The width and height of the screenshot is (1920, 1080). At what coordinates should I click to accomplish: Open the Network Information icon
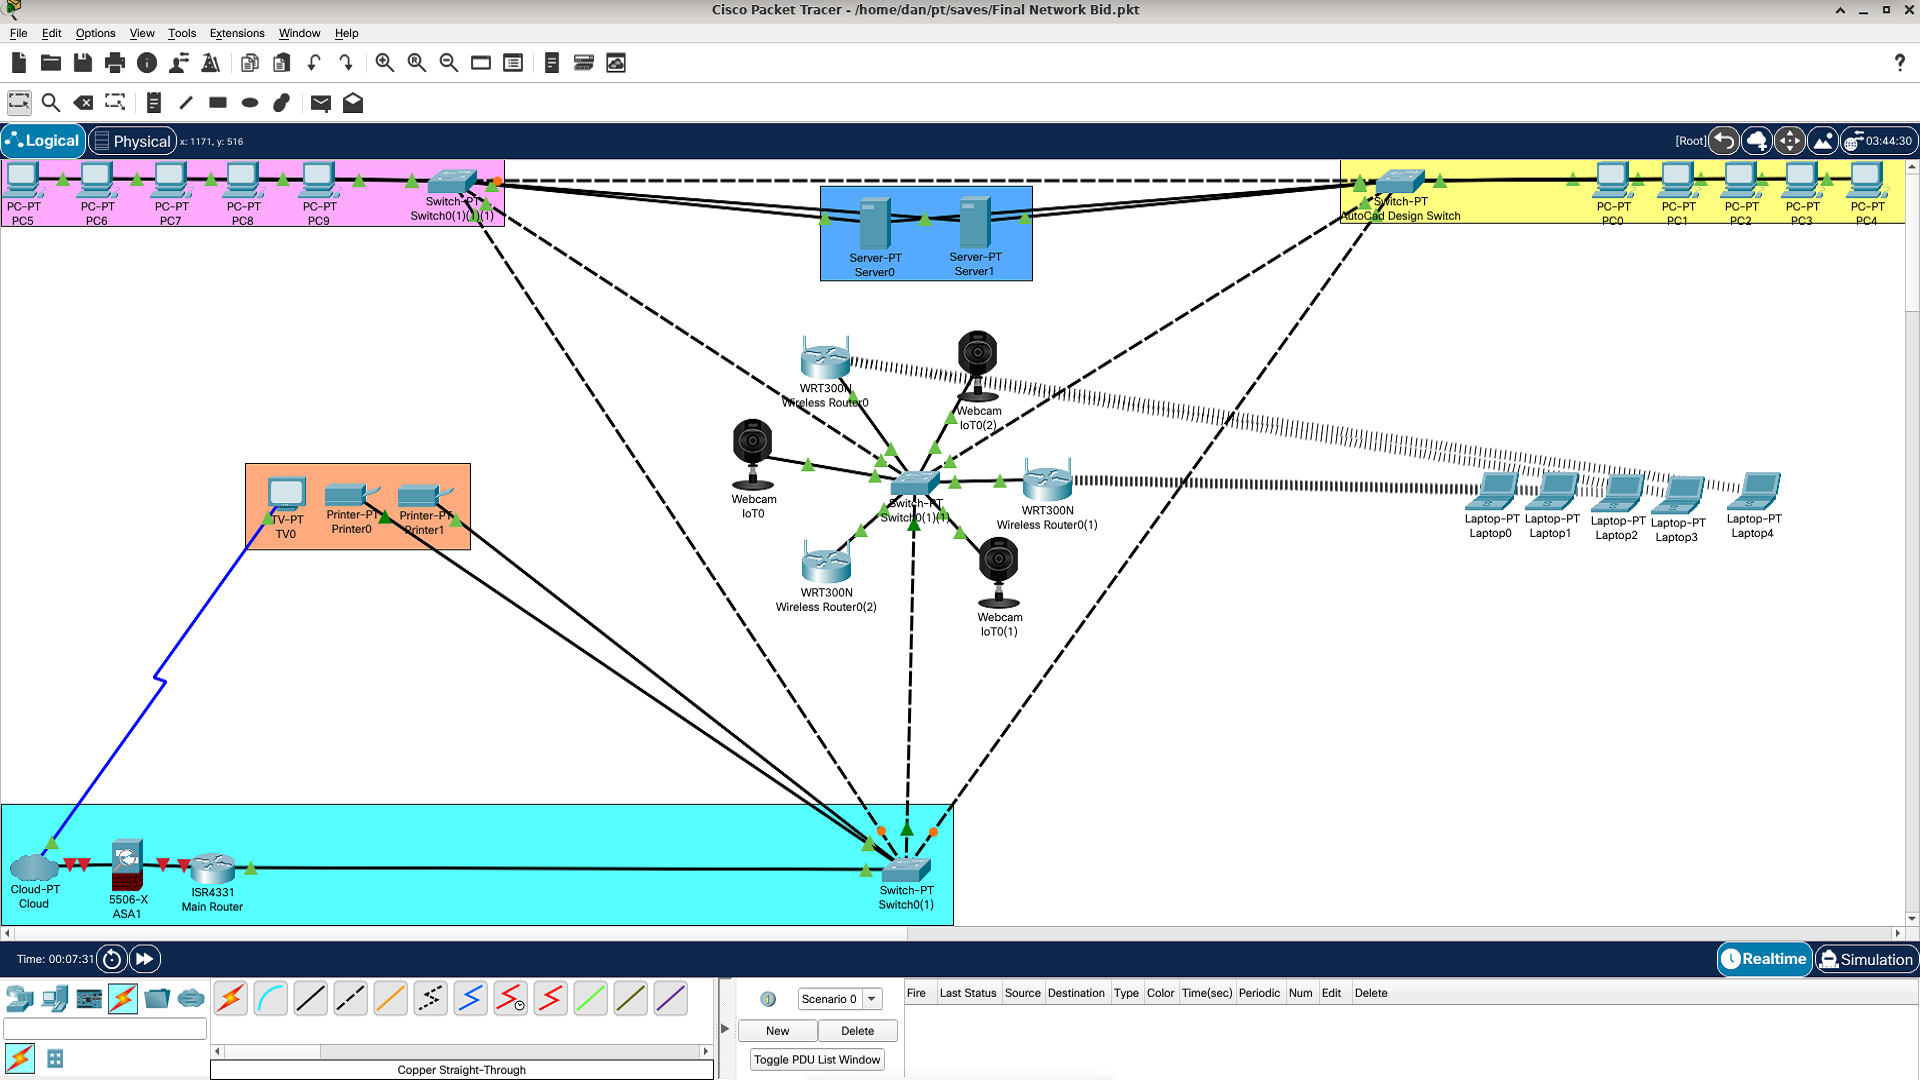[x=147, y=63]
